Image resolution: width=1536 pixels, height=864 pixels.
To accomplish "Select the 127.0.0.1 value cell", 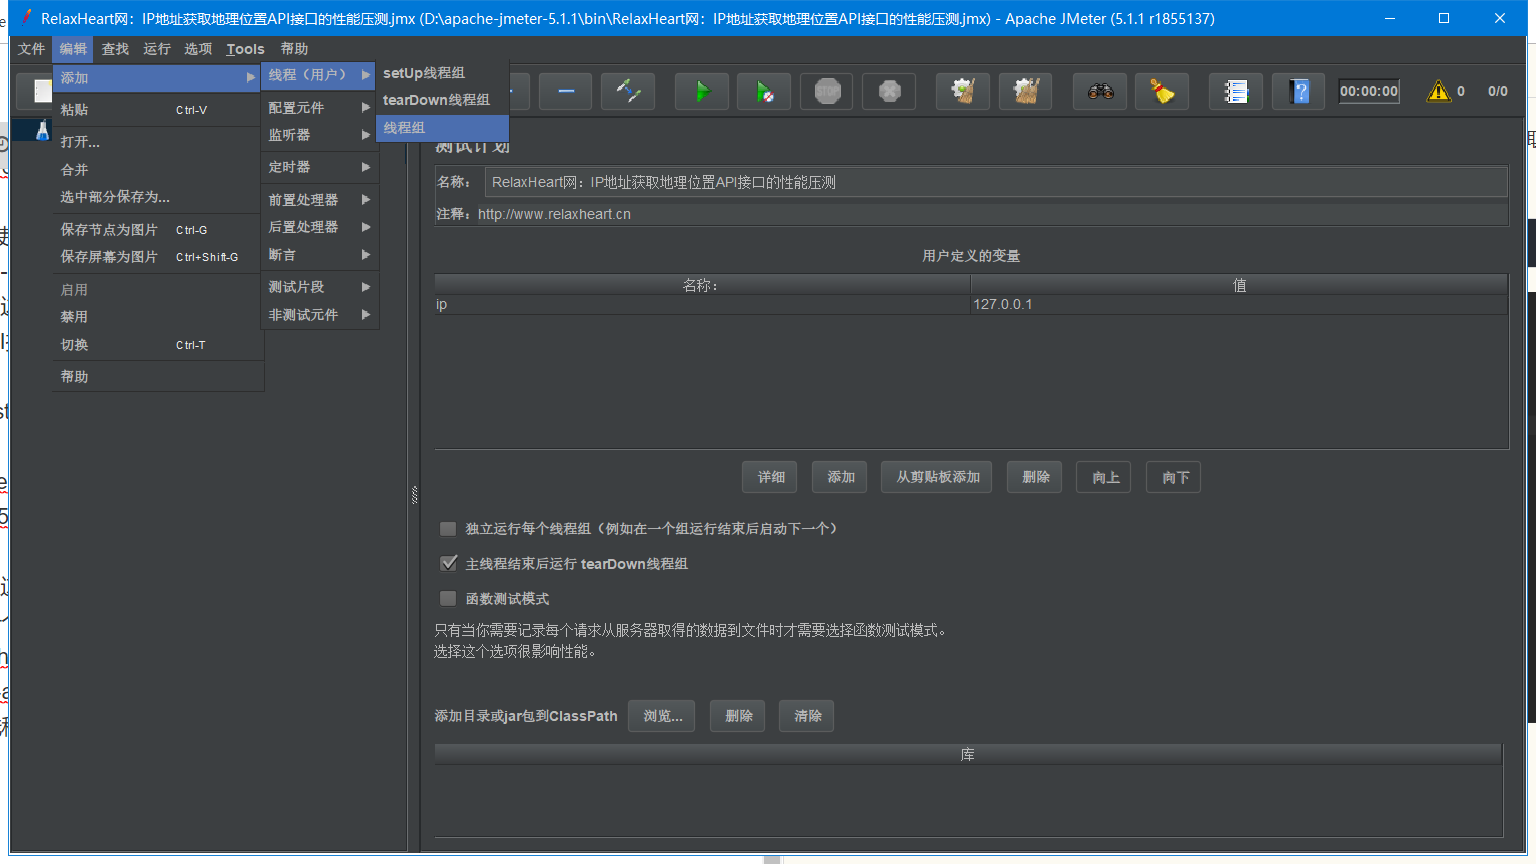I will [1238, 304].
